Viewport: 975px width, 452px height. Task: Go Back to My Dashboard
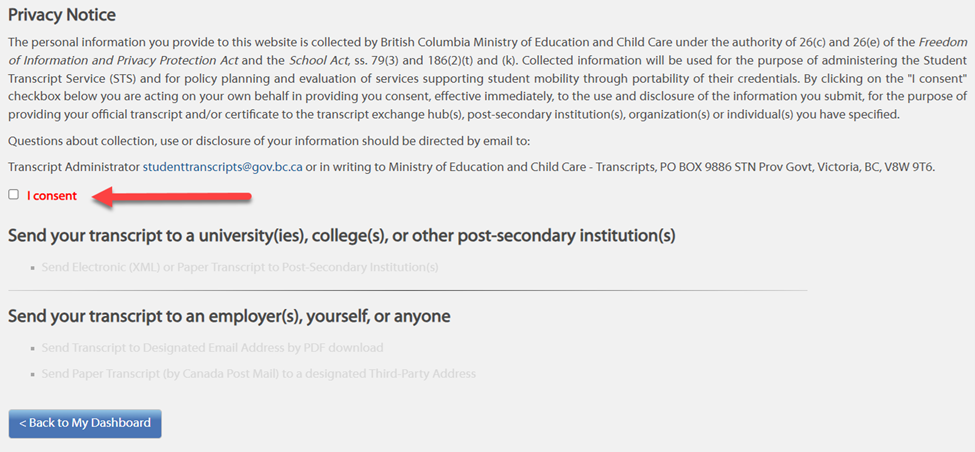coord(85,423)
